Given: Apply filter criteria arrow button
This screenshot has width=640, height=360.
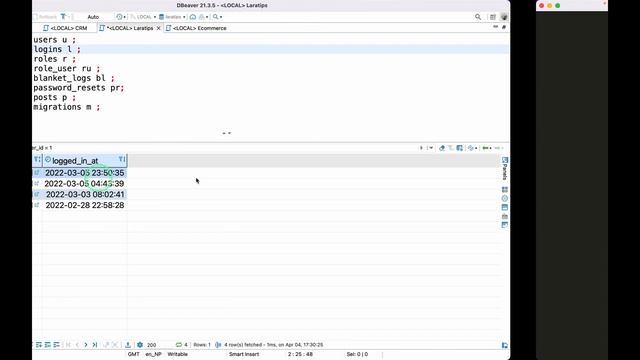Looking at the screenshot, I should (422, 148).
